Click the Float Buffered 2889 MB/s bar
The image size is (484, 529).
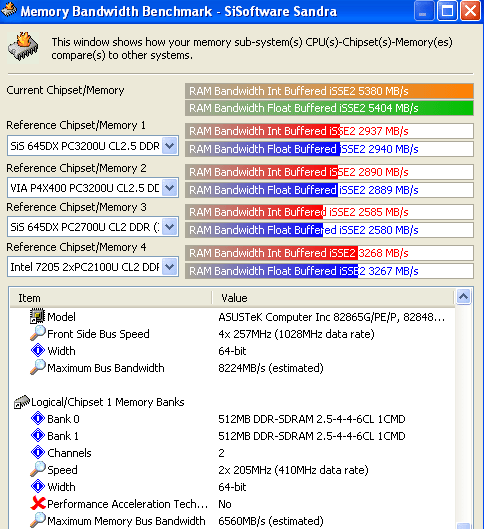(x=329, y=190)
